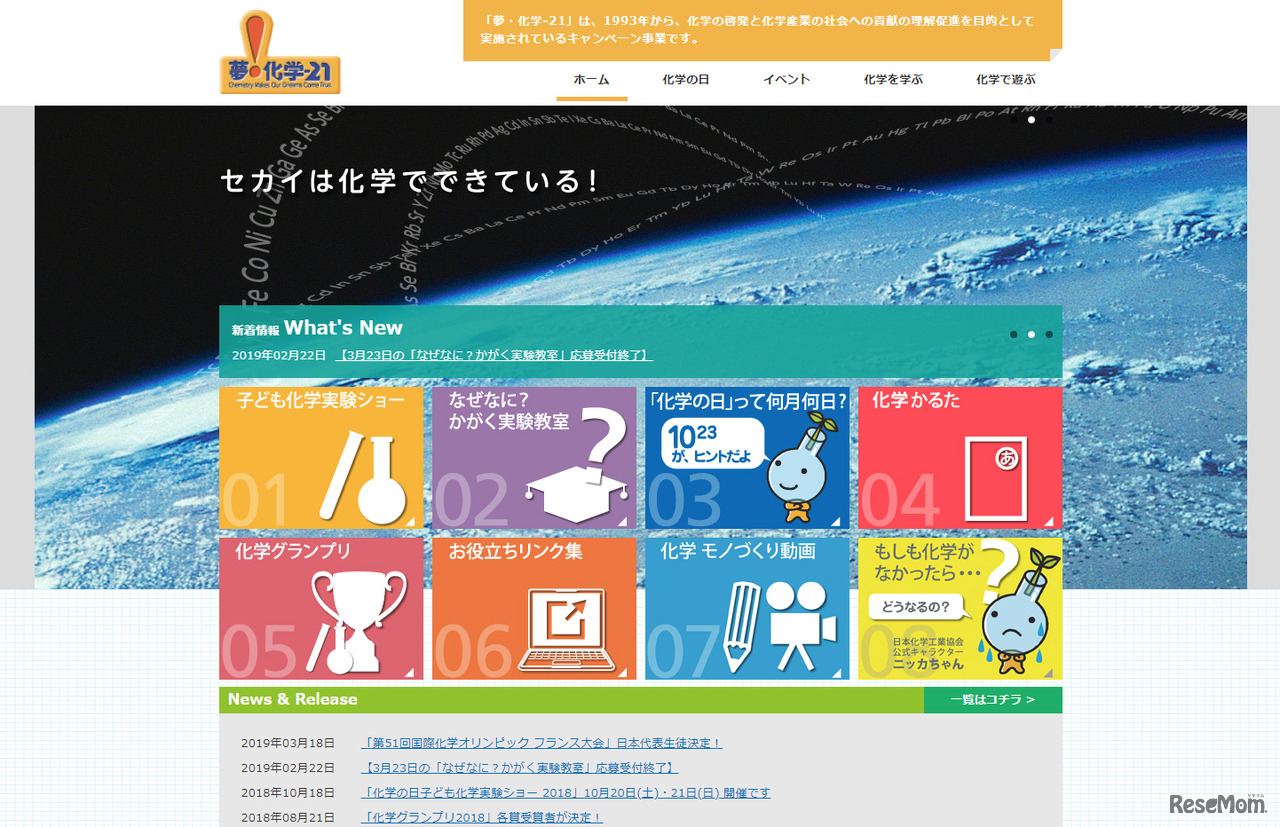The width and height of the screenshot is (1280, 827).
Task: Open the イベント menu item
Action: pos(786,78)
